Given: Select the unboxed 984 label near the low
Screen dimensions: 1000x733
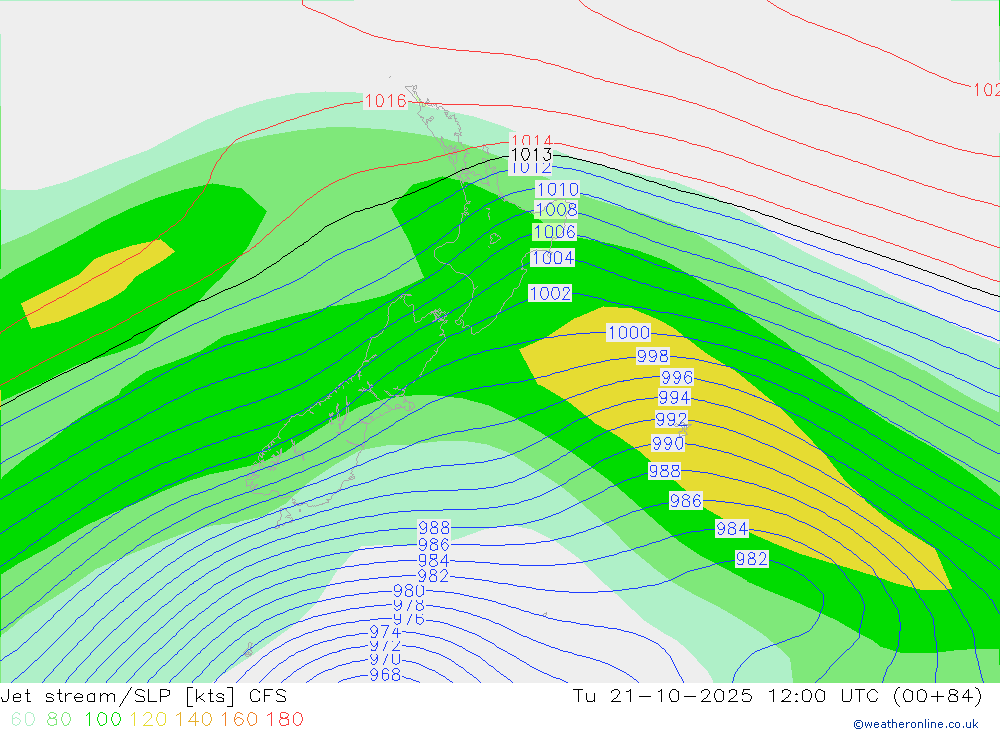Looking at the screenshot, I should point(434,560).
